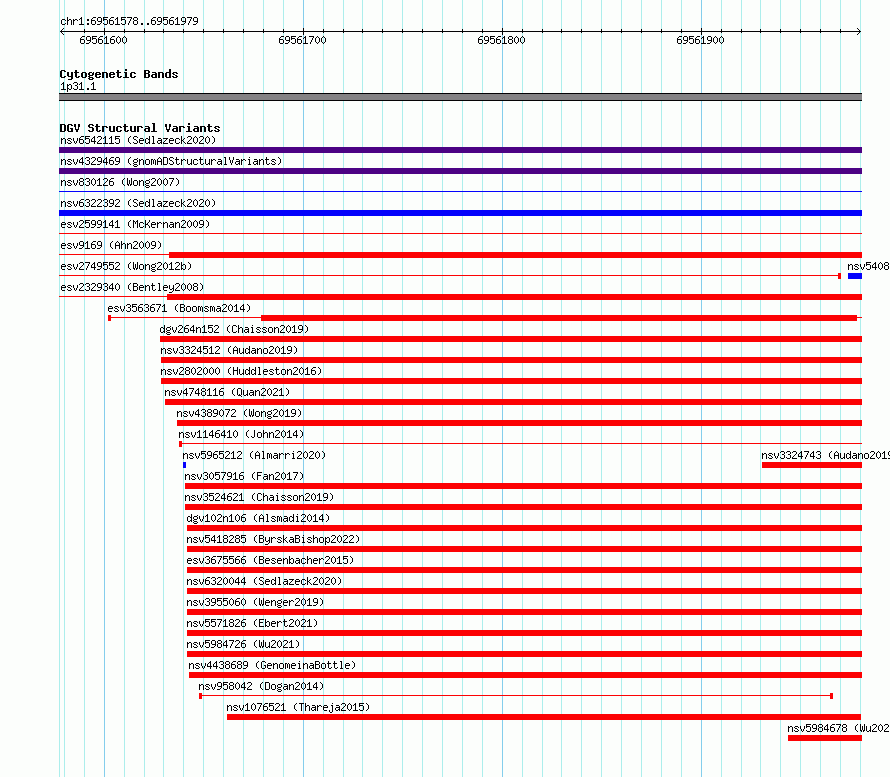Click the red bar under nsv1076521

(x=544, y=717)
